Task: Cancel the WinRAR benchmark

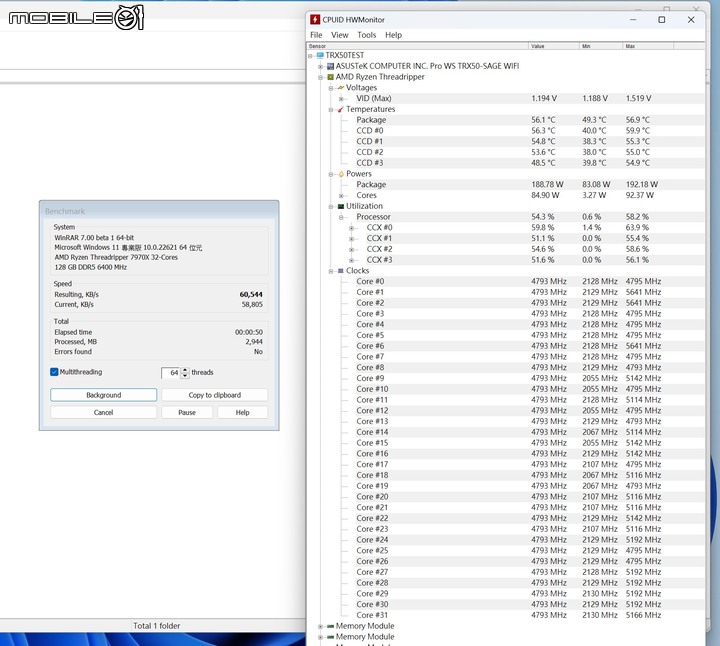Action: [x=103, y=412]
